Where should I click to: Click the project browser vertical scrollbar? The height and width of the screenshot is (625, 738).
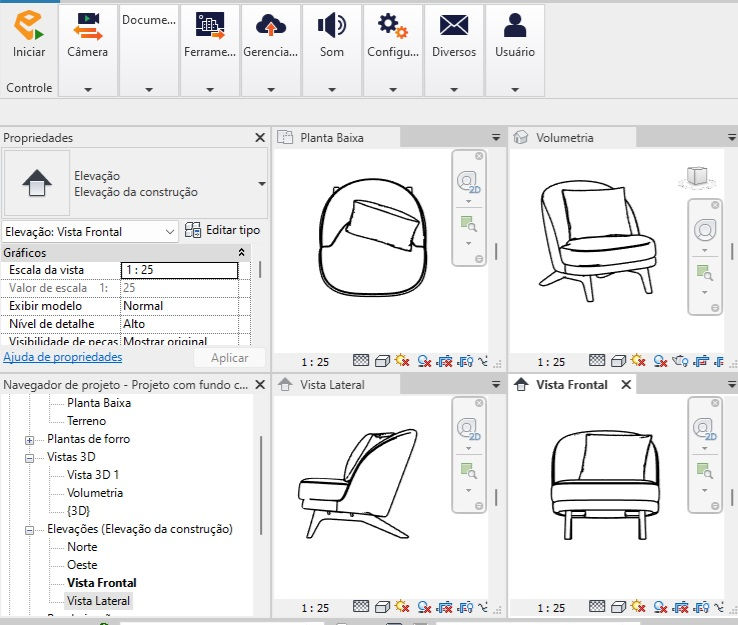coord(261,485)
